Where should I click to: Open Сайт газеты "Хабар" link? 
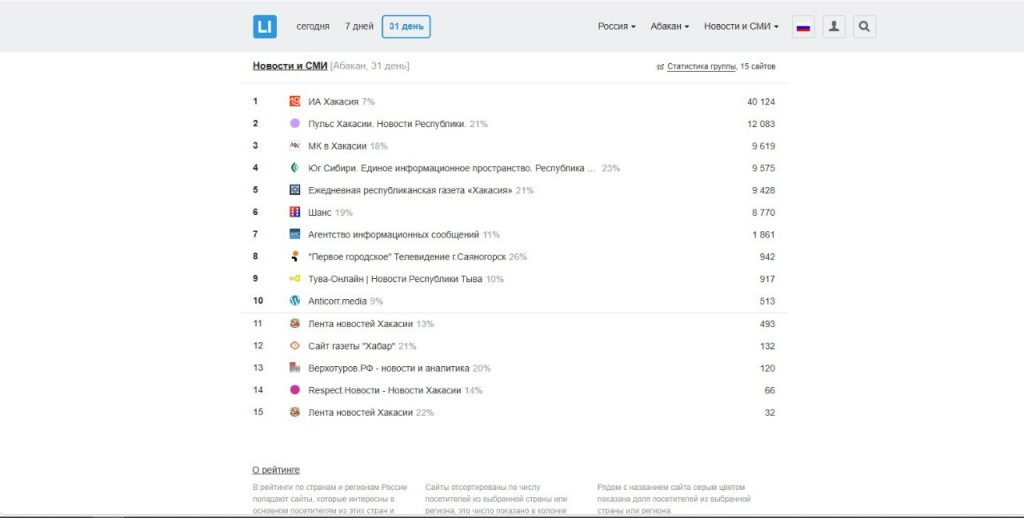[351, 346]
